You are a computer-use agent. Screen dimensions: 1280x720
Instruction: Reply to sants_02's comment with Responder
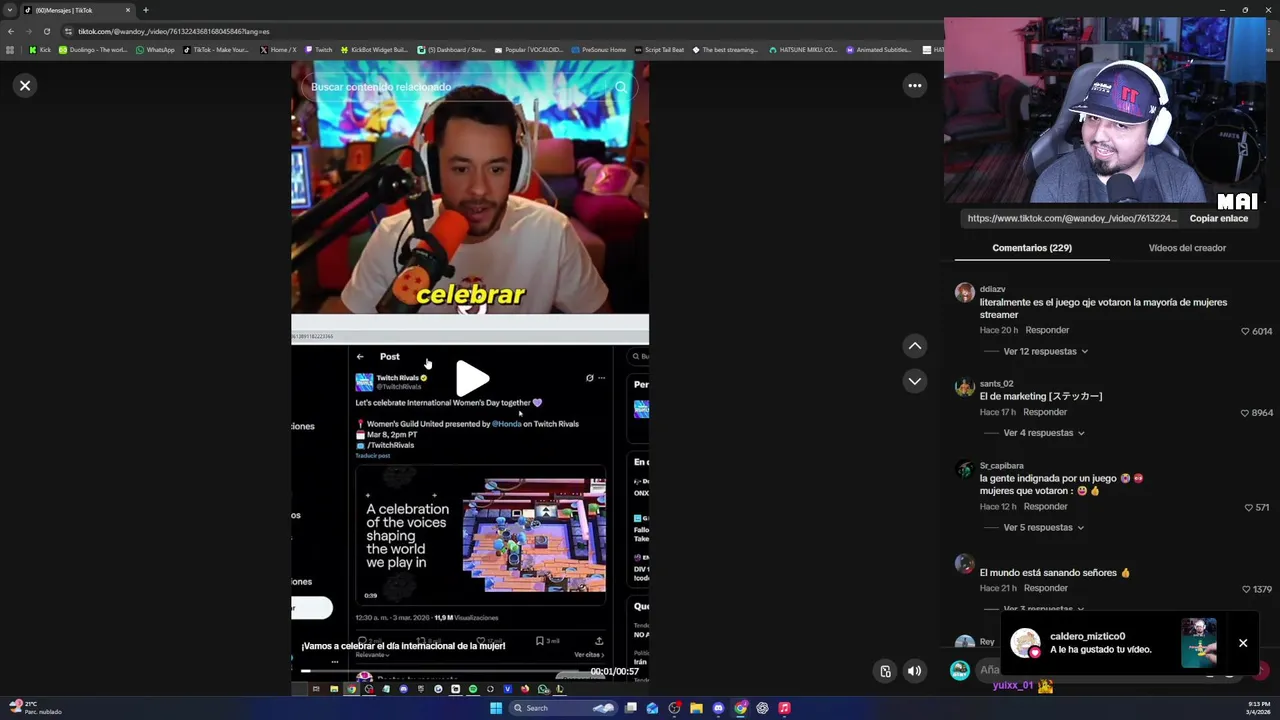1044,412
